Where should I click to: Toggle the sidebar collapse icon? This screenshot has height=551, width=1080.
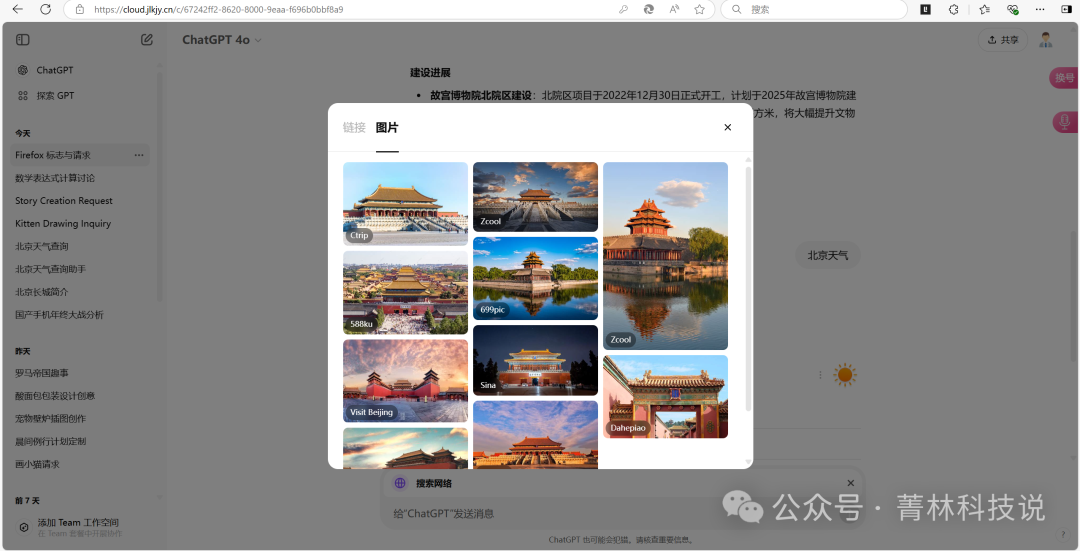tap(23, 40)
